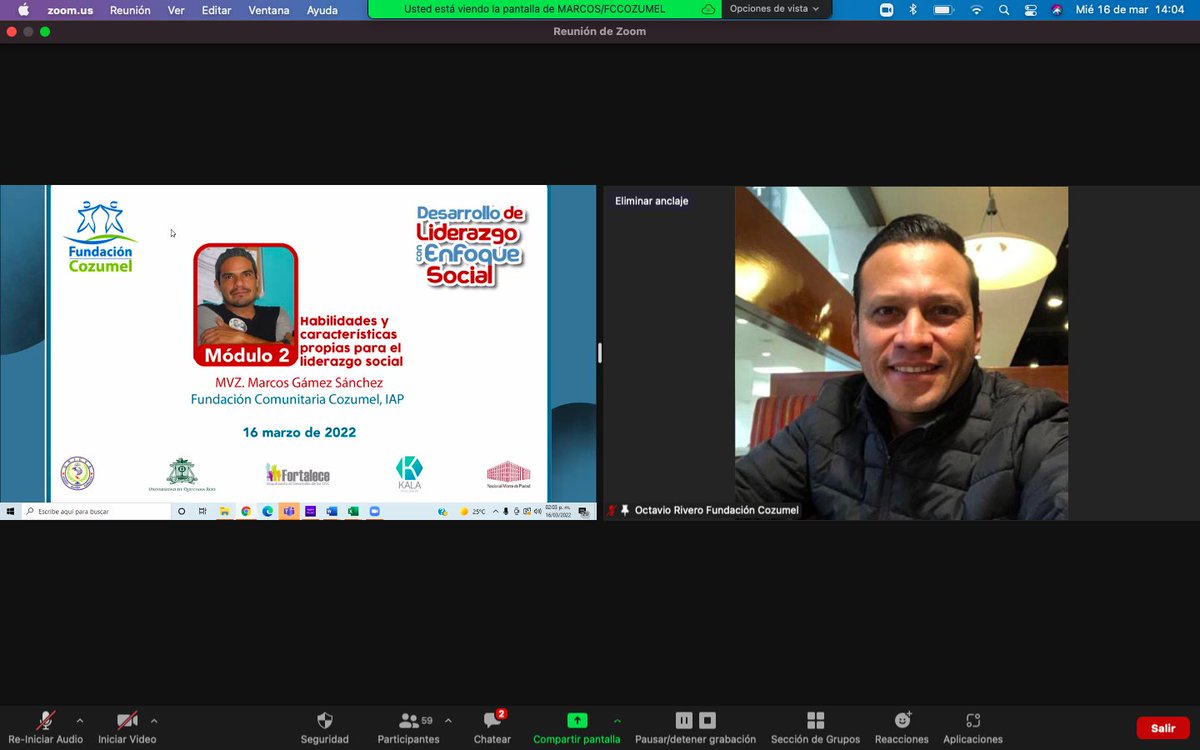Open the battery status menu

tap(943, 10)
